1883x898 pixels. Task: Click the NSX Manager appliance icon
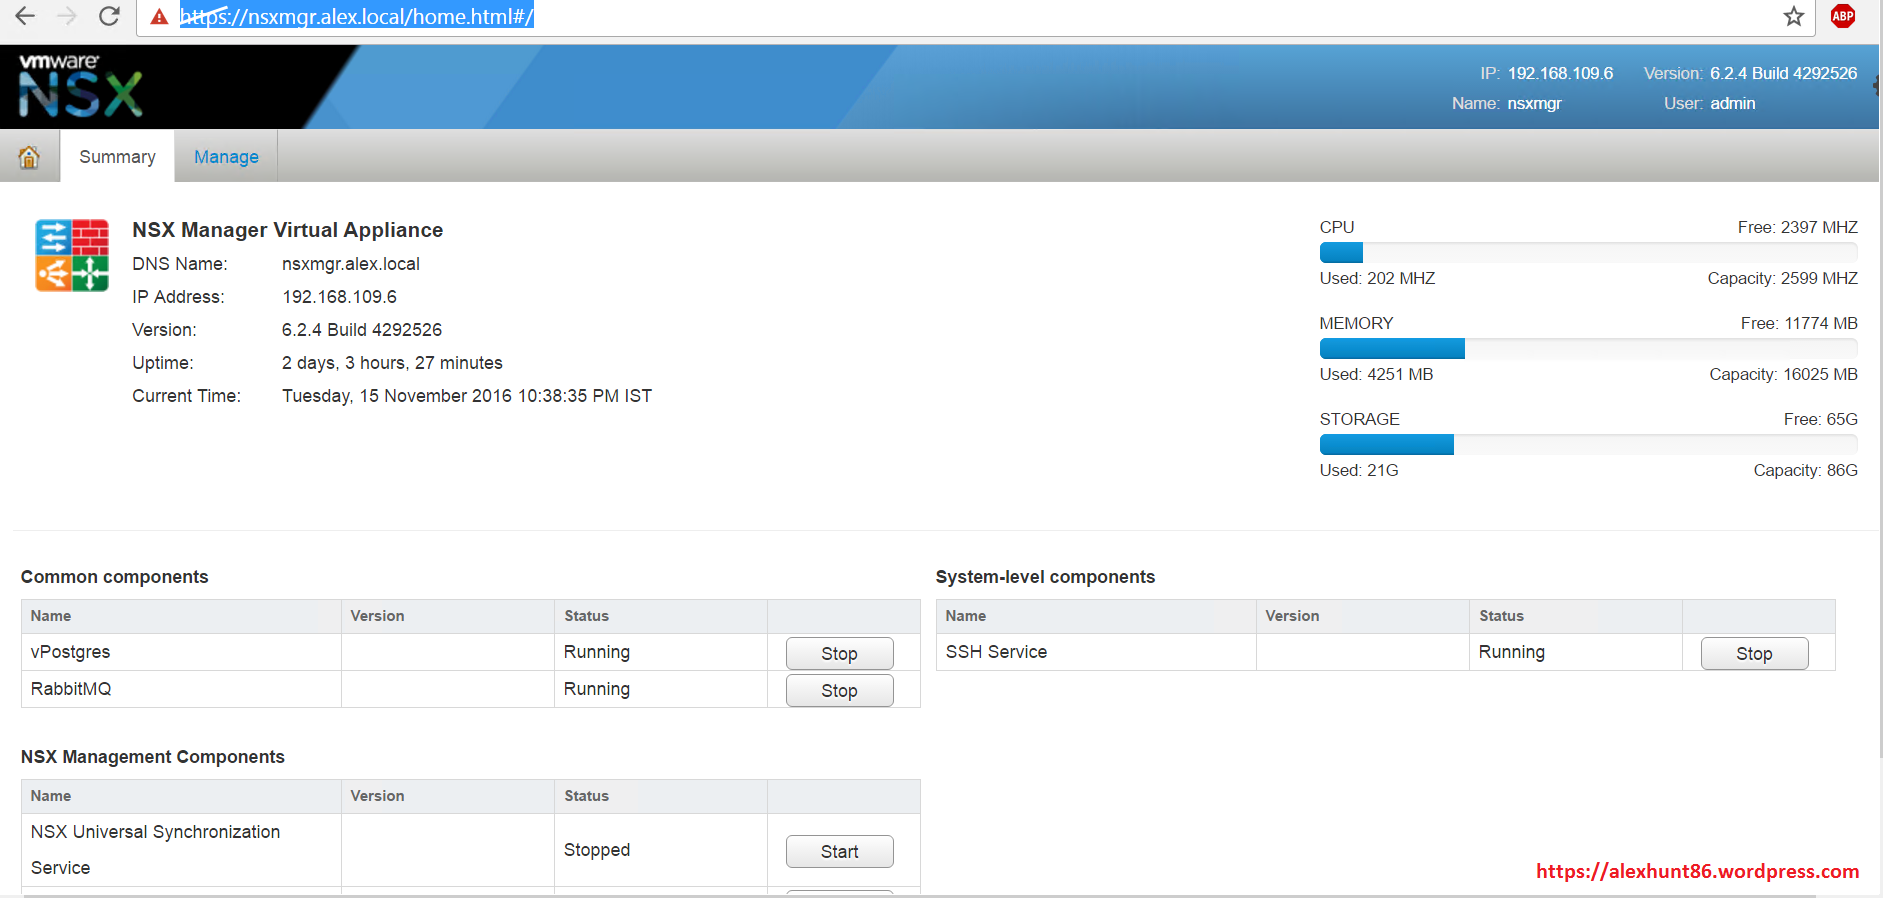point(72,255)
